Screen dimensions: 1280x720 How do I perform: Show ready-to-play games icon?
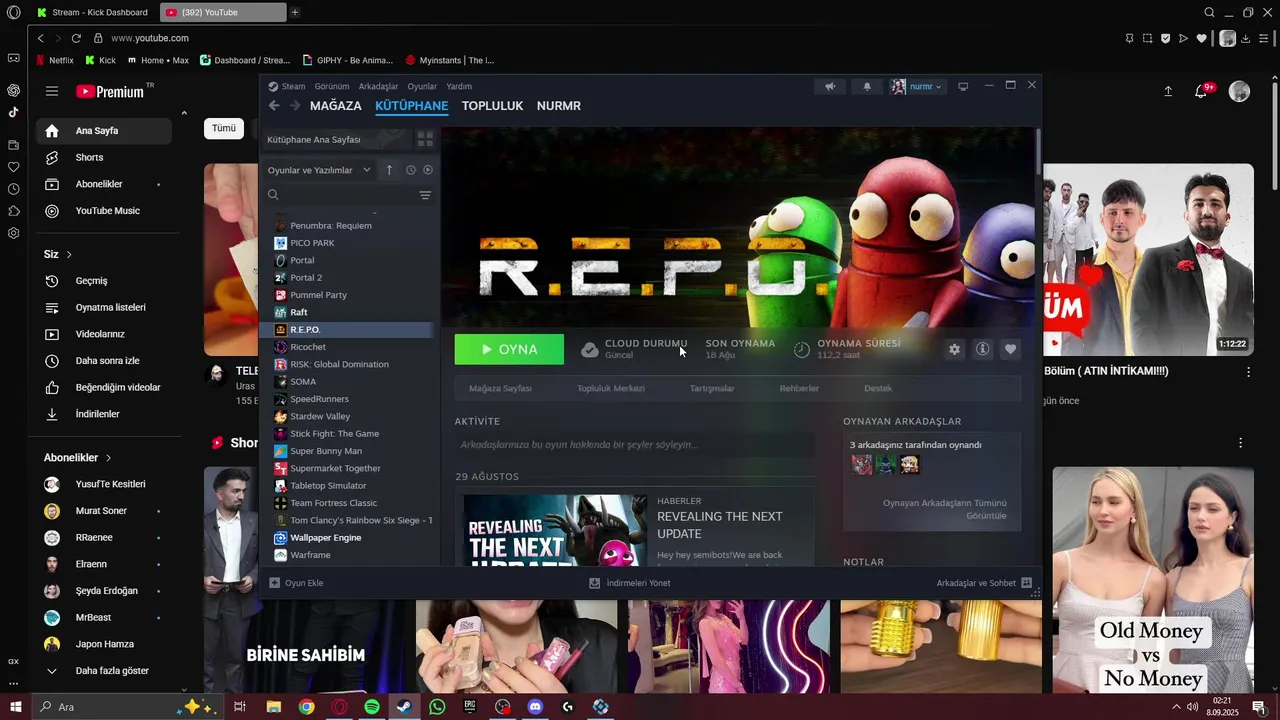point(428,170)
